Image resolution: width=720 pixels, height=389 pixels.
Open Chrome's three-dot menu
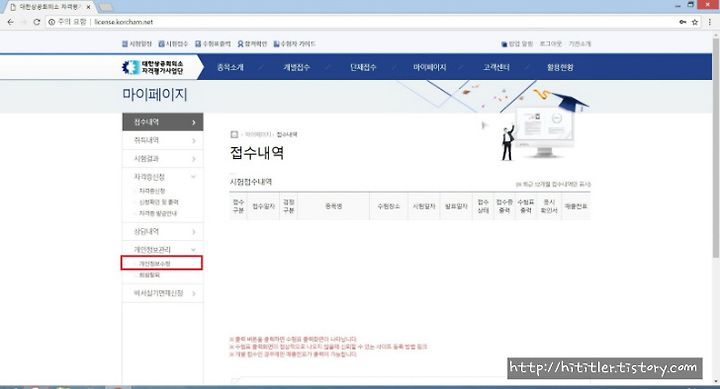(710, 22)
